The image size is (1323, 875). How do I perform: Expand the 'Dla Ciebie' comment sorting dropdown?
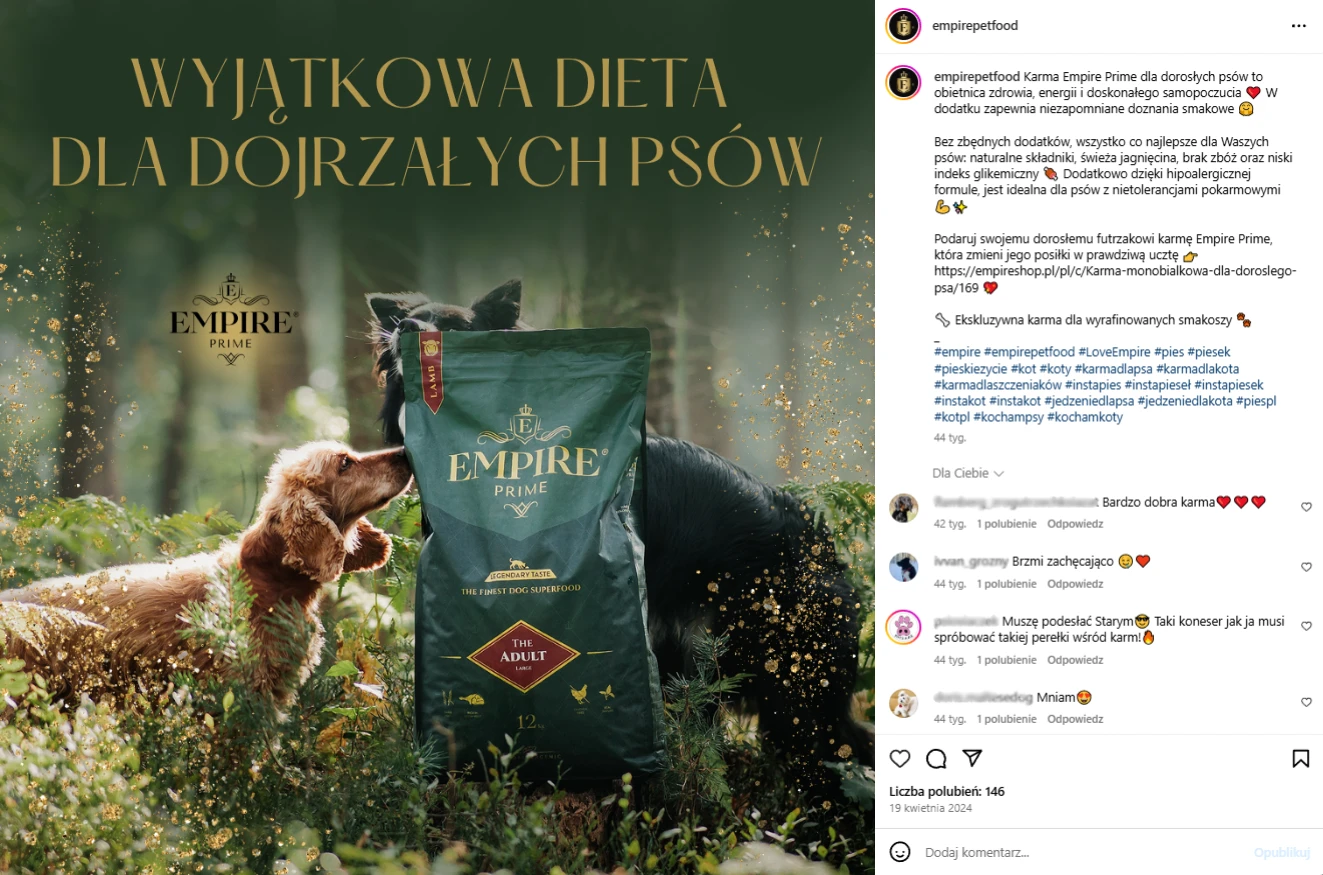pyautogui.click(x=968, y=473)
